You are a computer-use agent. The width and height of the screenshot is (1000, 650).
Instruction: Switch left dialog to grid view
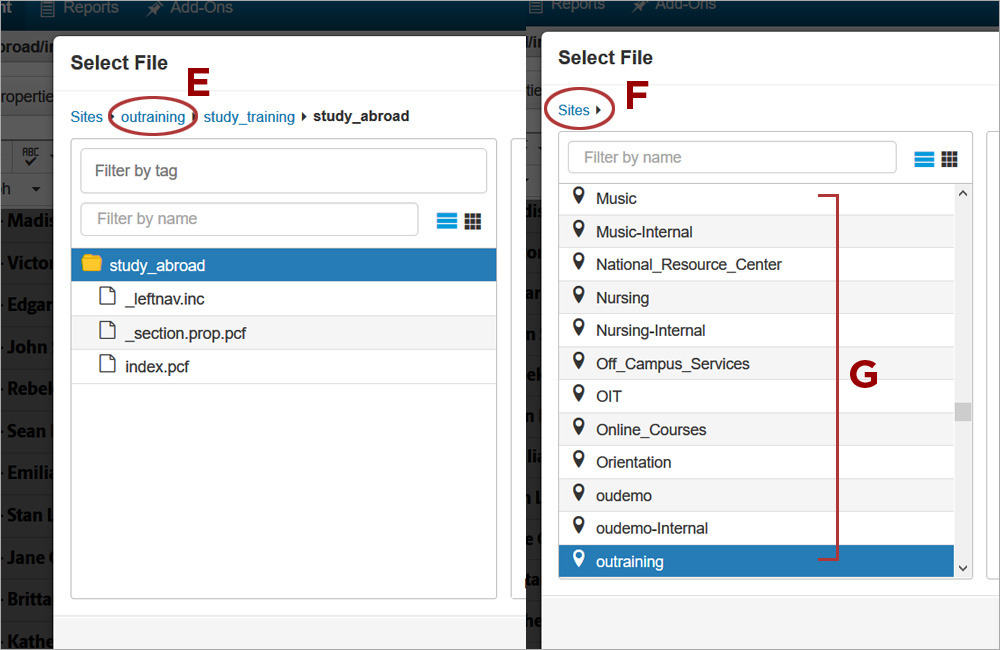pyautogui.click(x=473, y=221)
